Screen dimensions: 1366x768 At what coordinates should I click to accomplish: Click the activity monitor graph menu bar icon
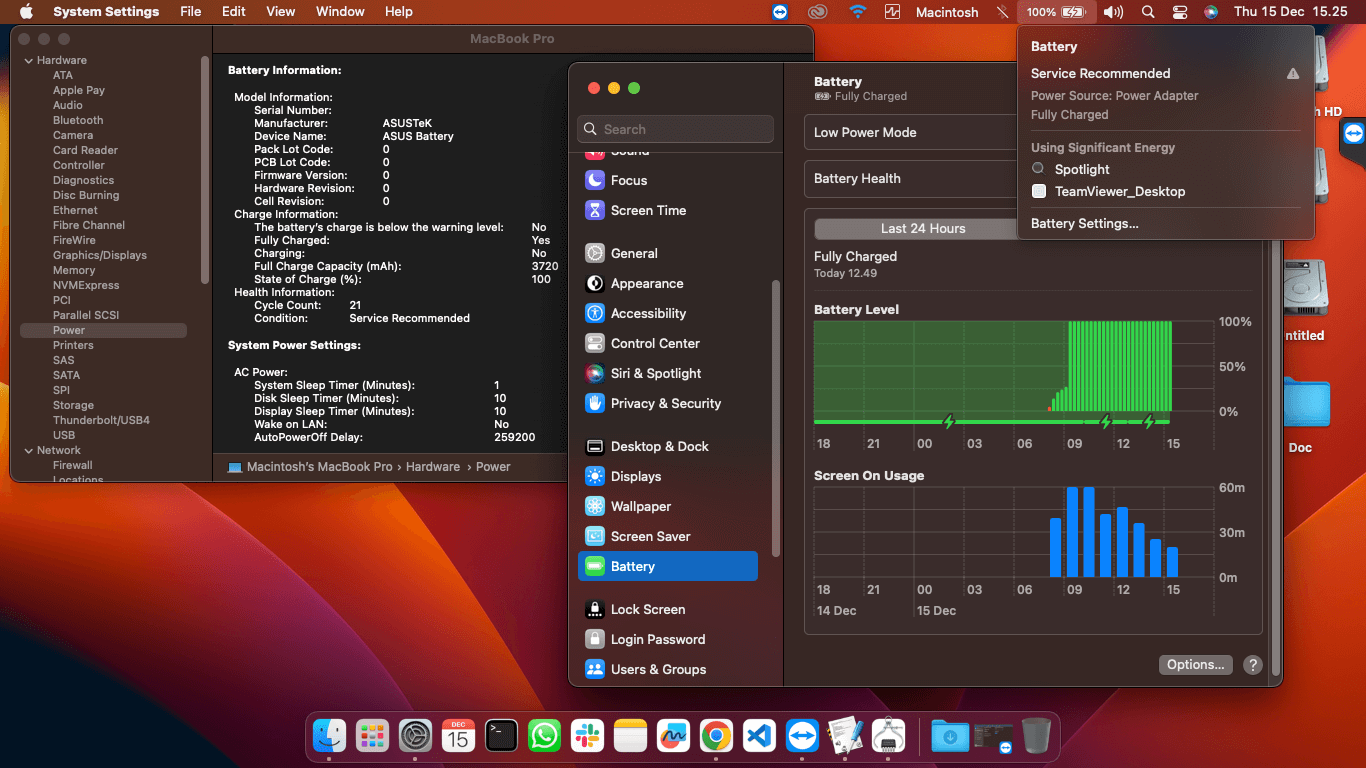point(893,12)
